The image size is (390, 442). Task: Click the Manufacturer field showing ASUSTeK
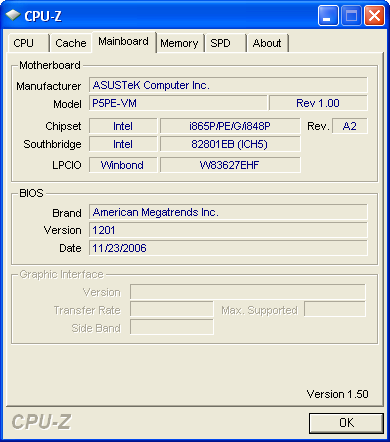pos(228,85)
